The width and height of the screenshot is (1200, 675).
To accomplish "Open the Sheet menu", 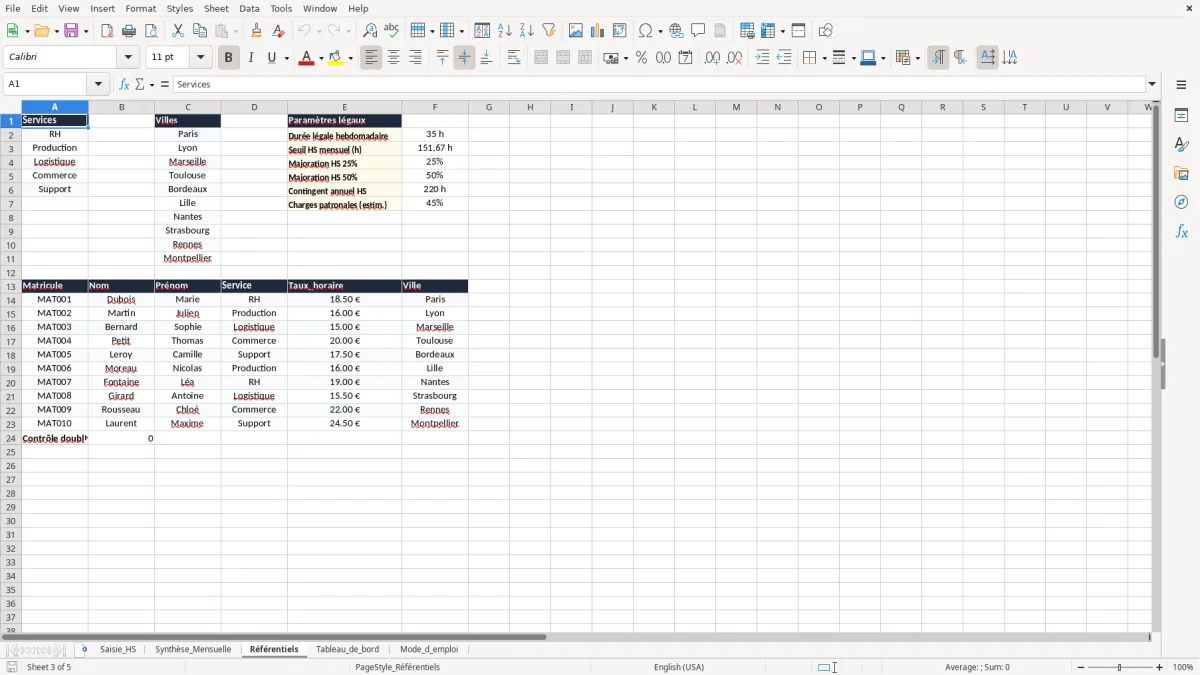I will [x=216, y=8].
